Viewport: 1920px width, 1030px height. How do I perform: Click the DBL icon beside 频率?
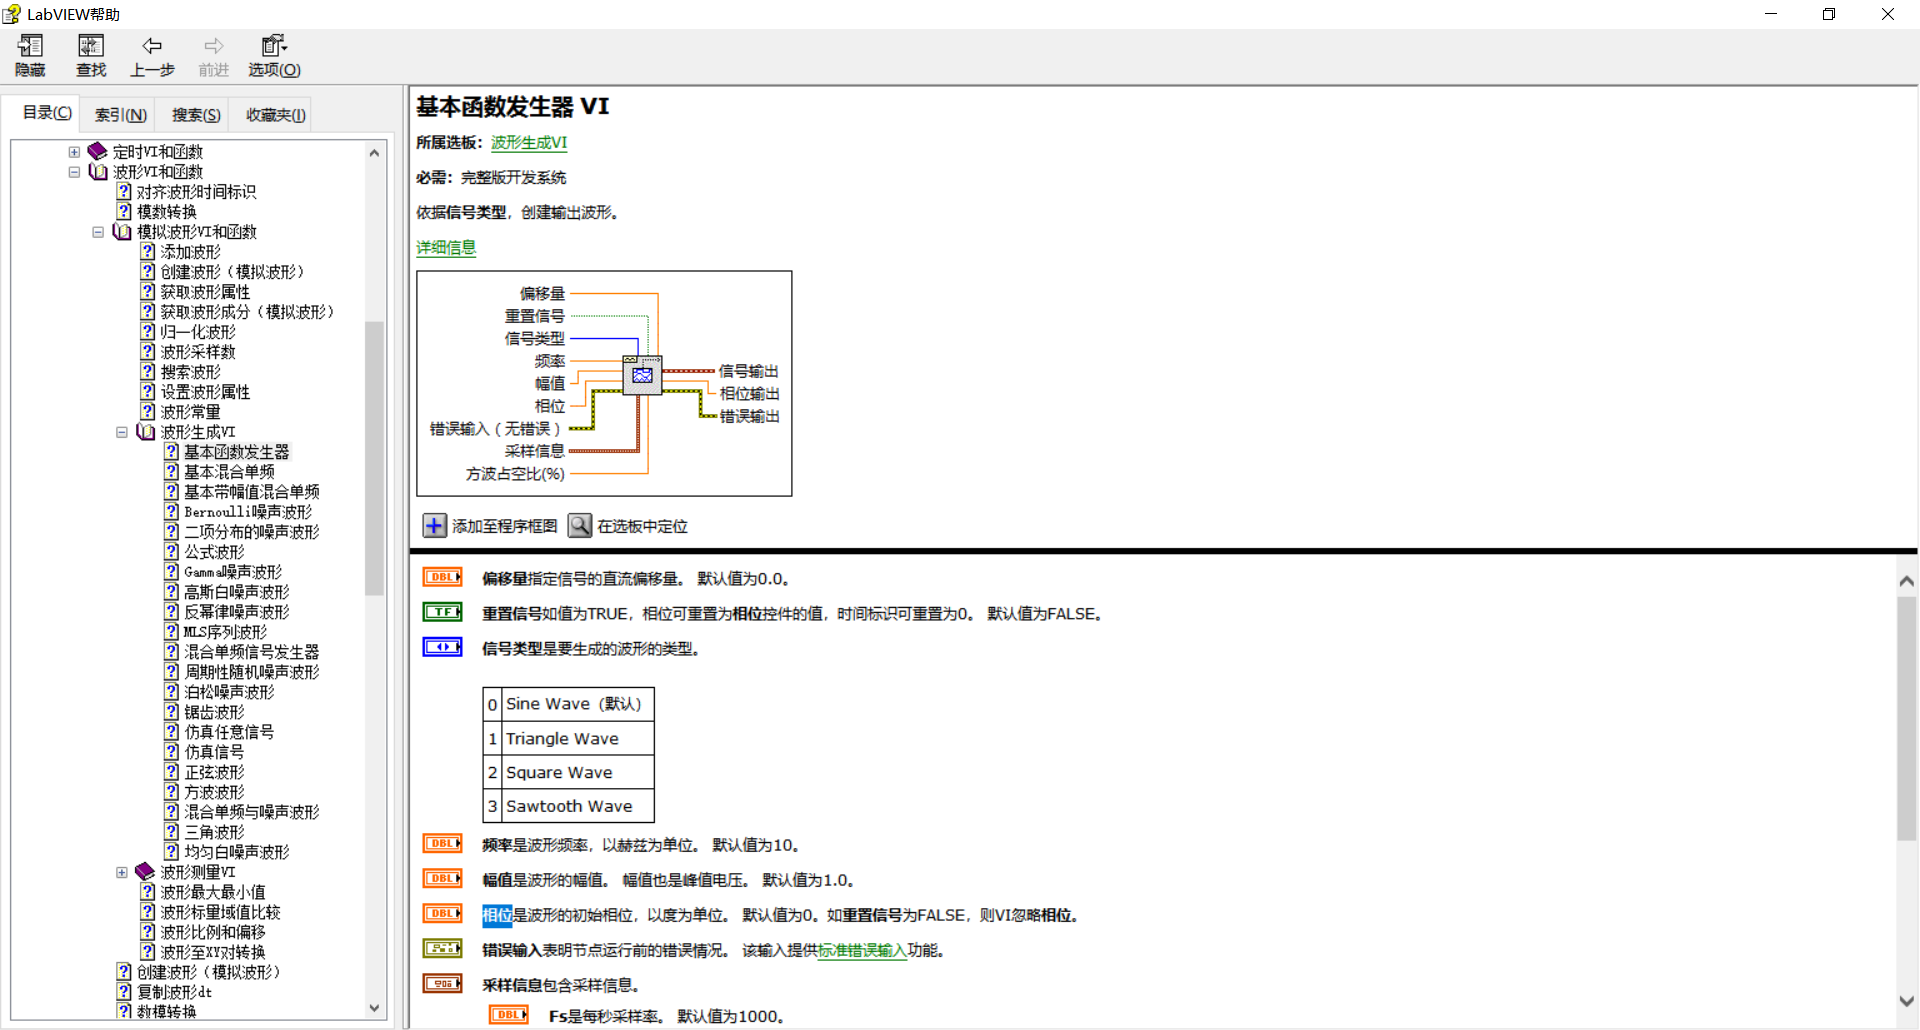point(442,844)
